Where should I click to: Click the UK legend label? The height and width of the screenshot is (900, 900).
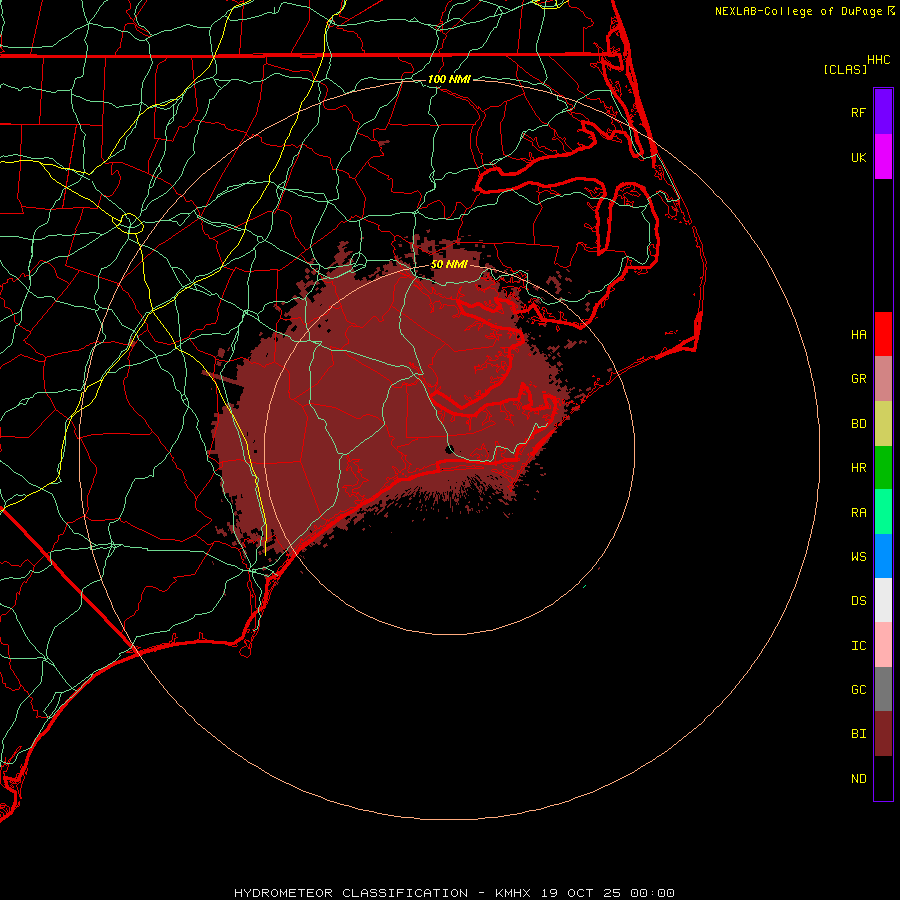(858, 157)
